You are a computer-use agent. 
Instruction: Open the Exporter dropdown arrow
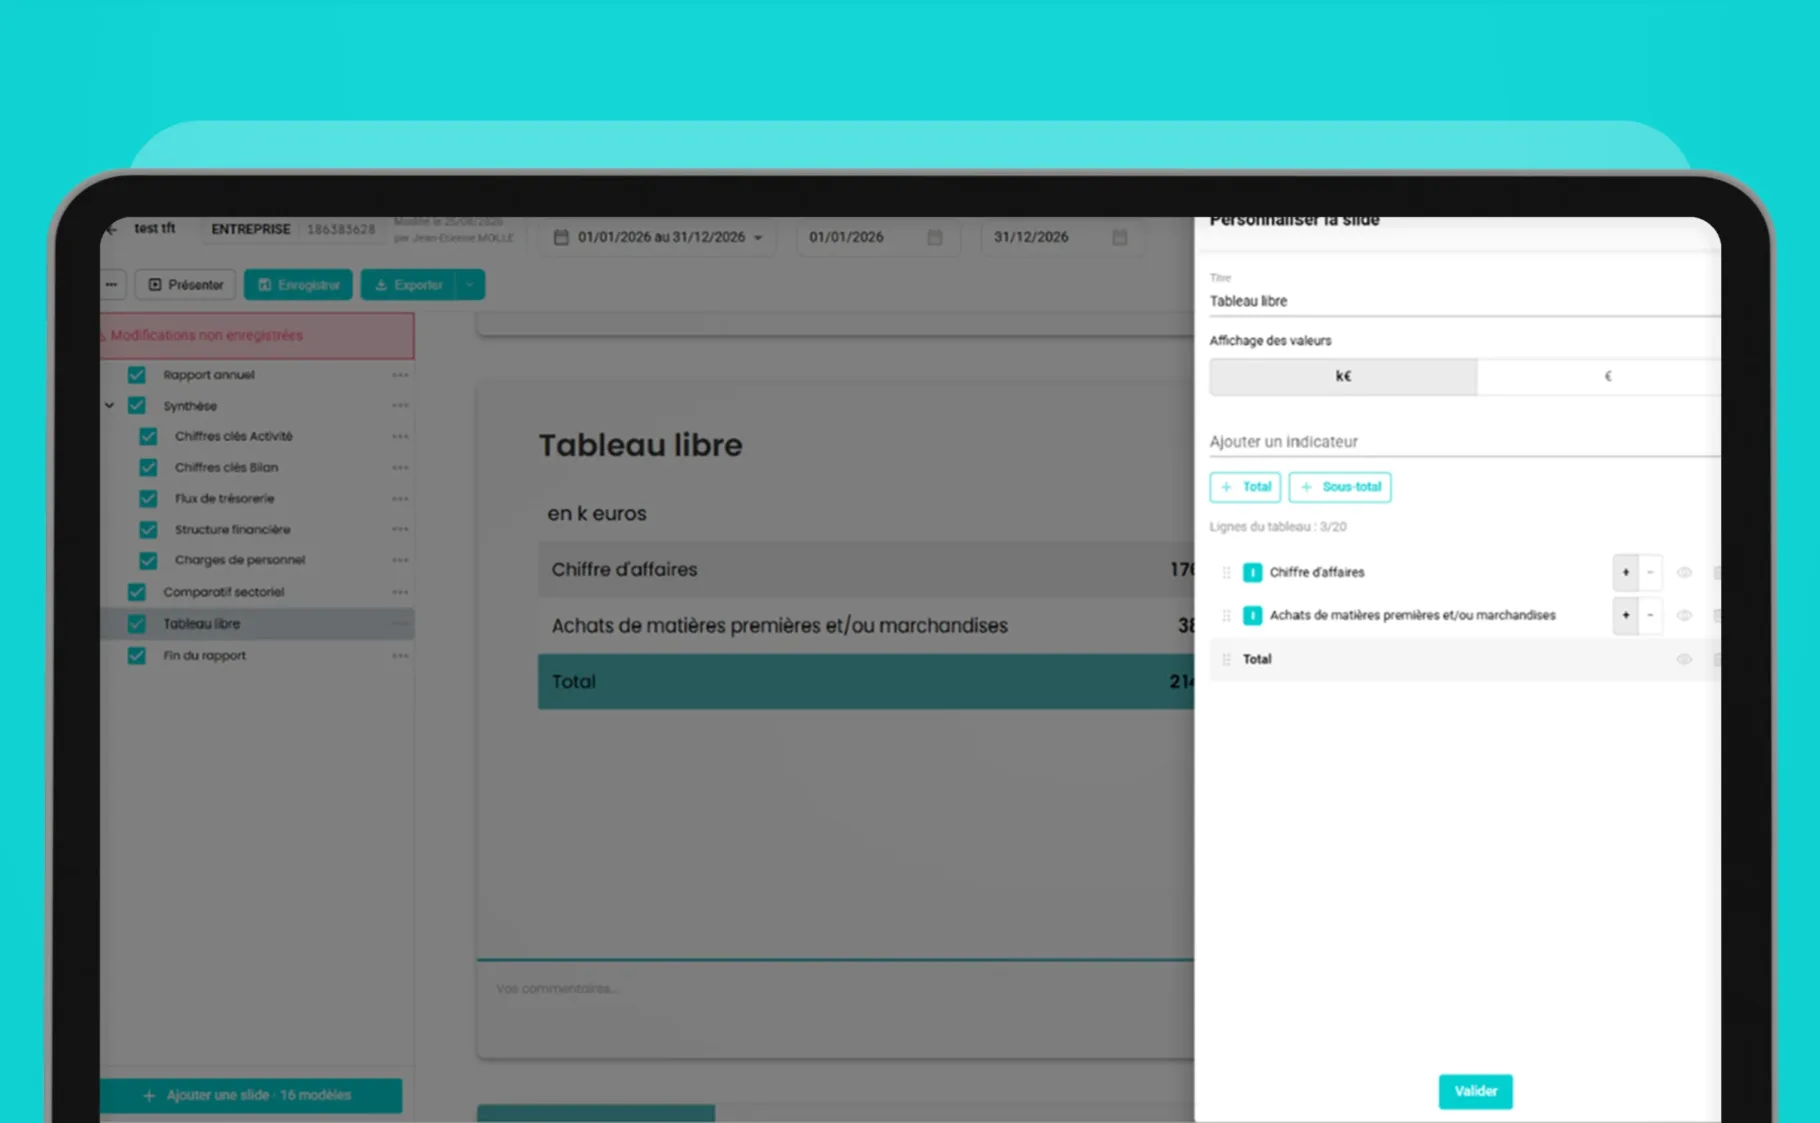coord(470,285)
